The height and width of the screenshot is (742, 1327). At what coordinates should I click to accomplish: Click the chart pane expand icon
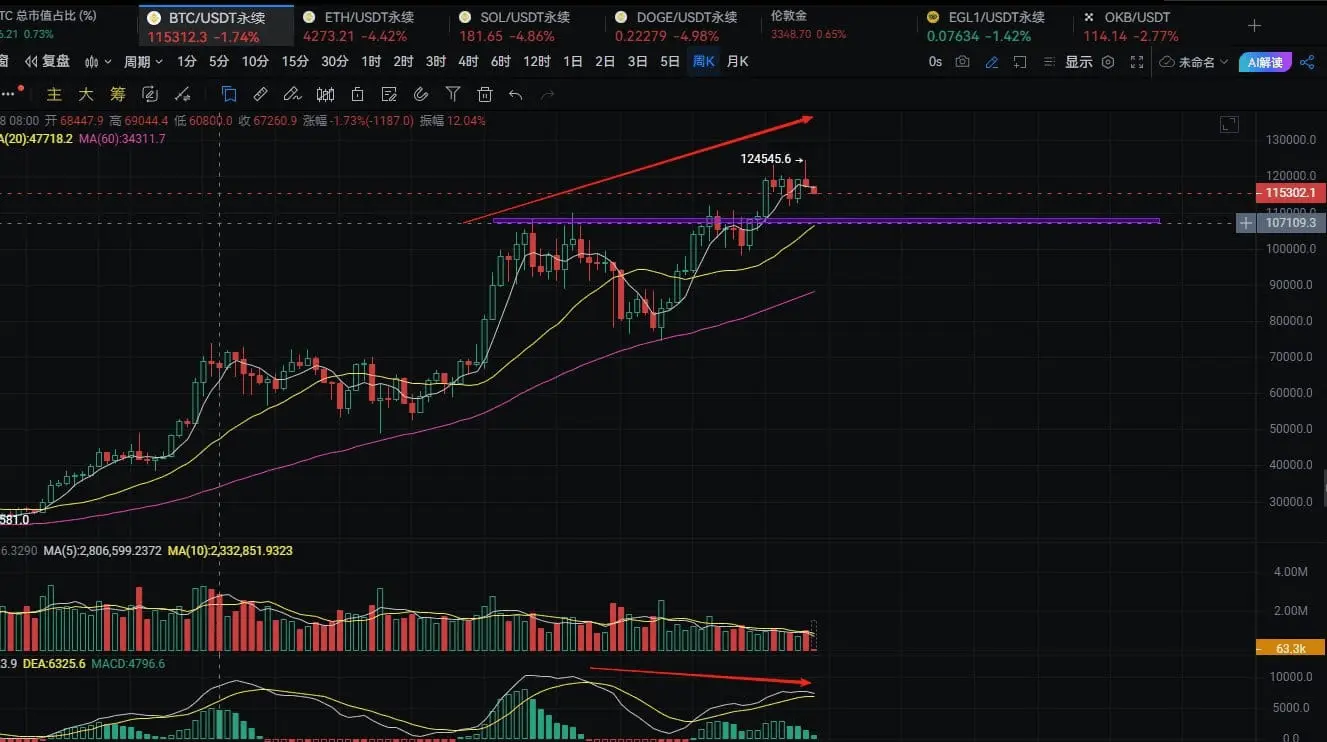(1229, 125)
